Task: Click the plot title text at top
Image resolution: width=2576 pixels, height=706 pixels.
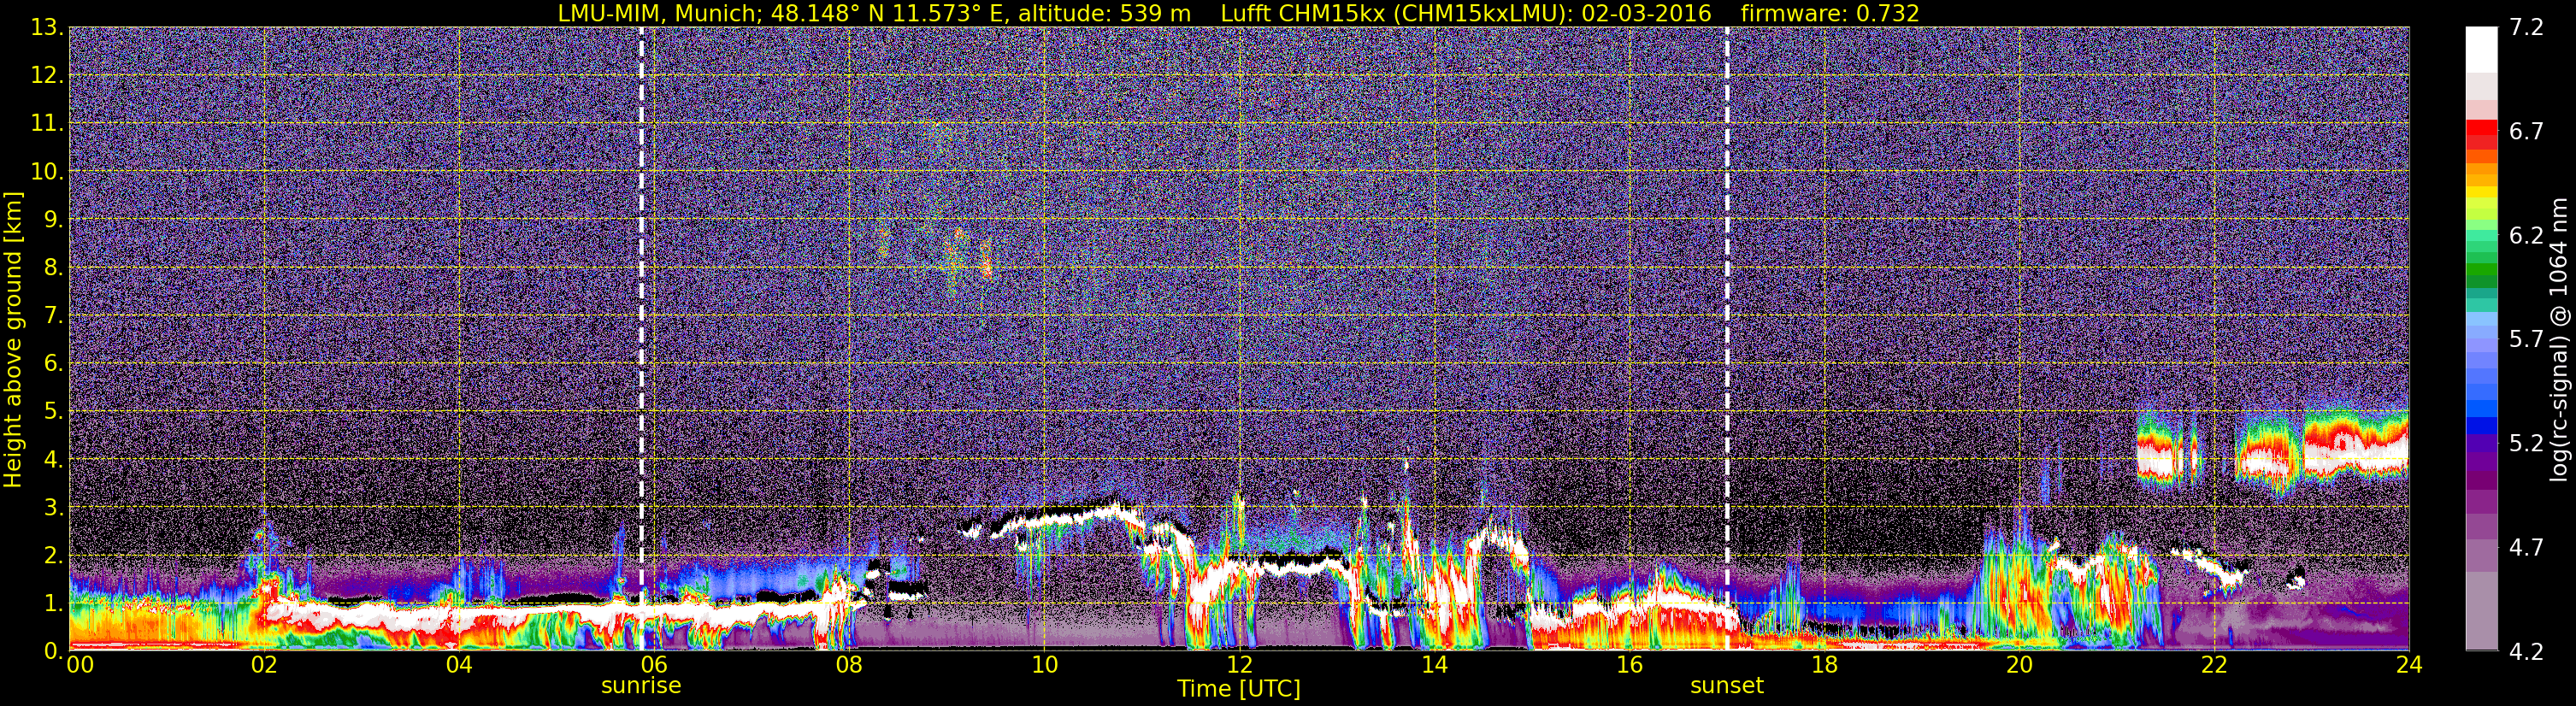Action: [x=1238, y=13]
